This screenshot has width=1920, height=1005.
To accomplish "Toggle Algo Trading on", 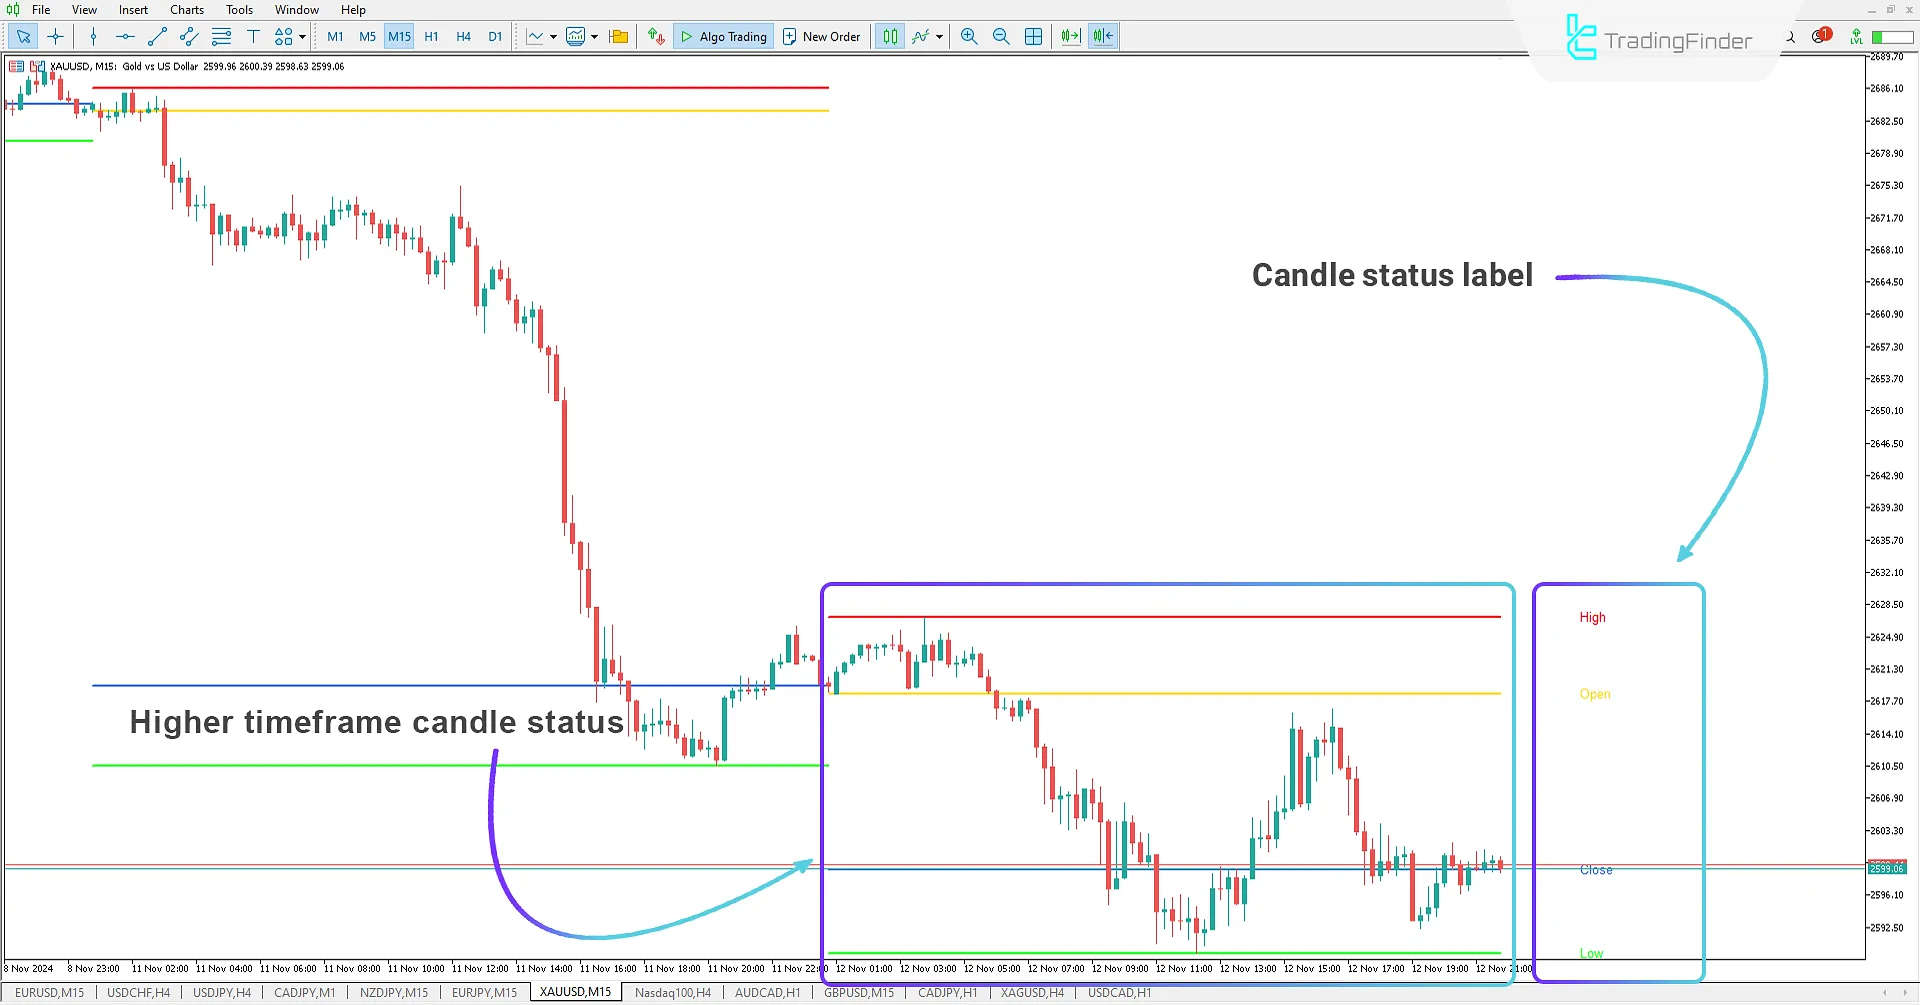I will [723, 36].
